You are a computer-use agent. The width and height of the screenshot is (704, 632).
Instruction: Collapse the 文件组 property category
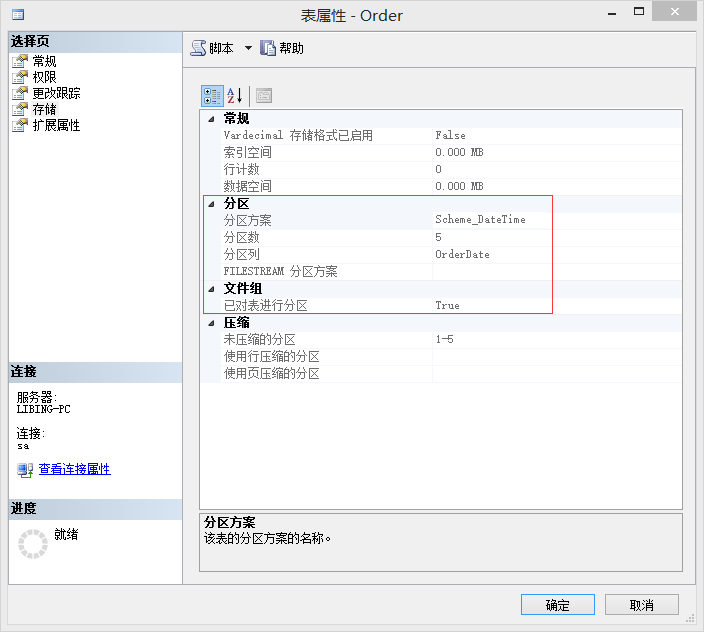coord(211,290)
